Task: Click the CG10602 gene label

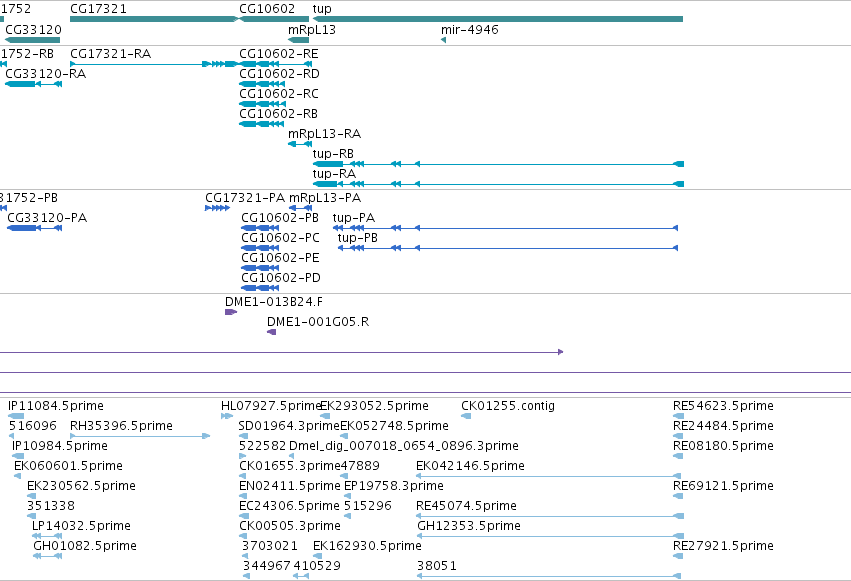Action: point(267,9)
